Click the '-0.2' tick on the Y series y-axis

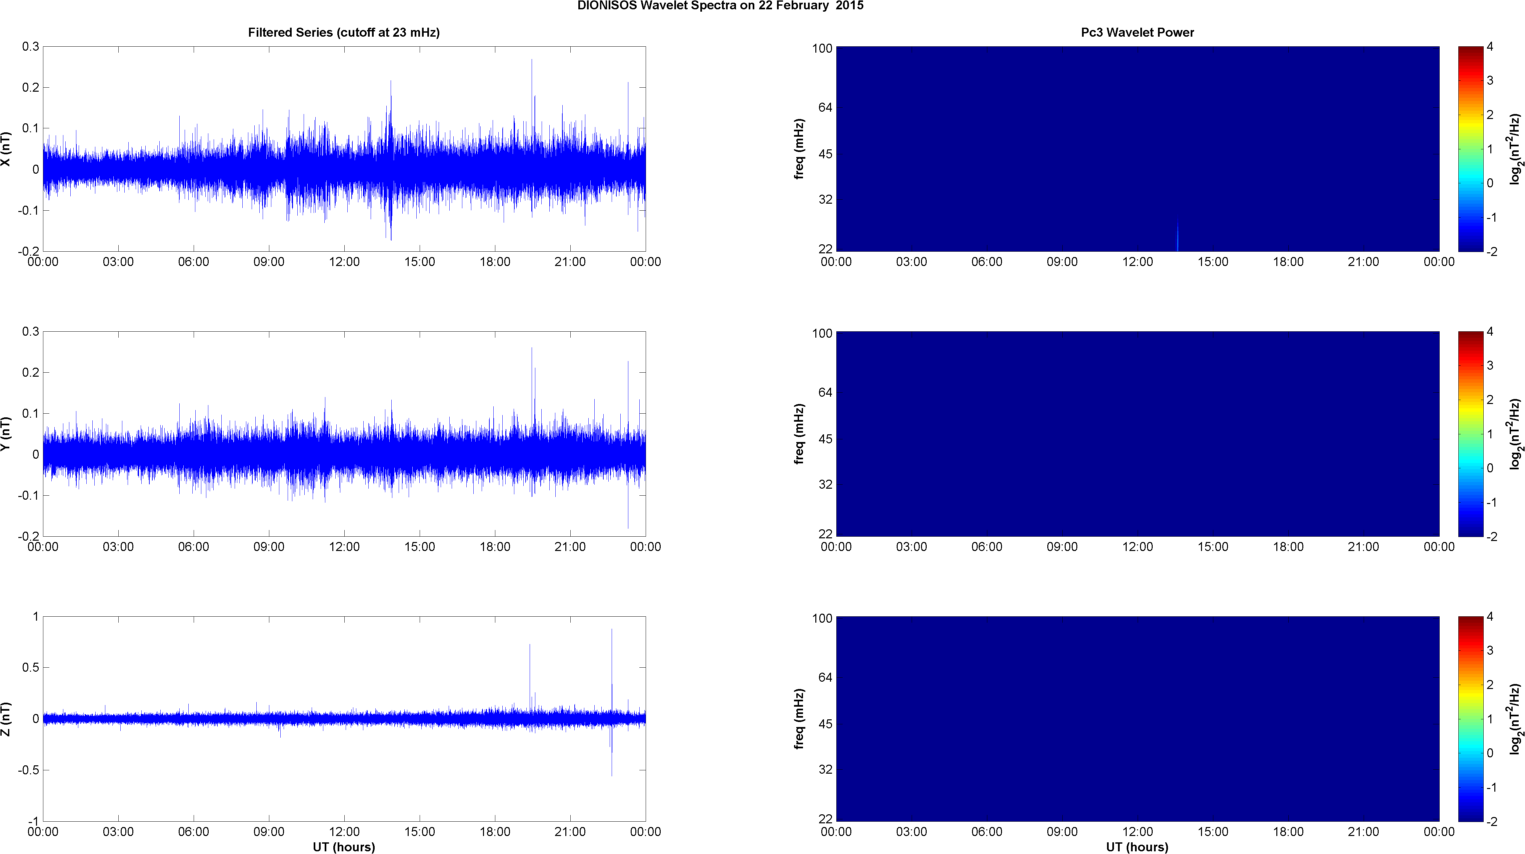[x=29, y=537]
